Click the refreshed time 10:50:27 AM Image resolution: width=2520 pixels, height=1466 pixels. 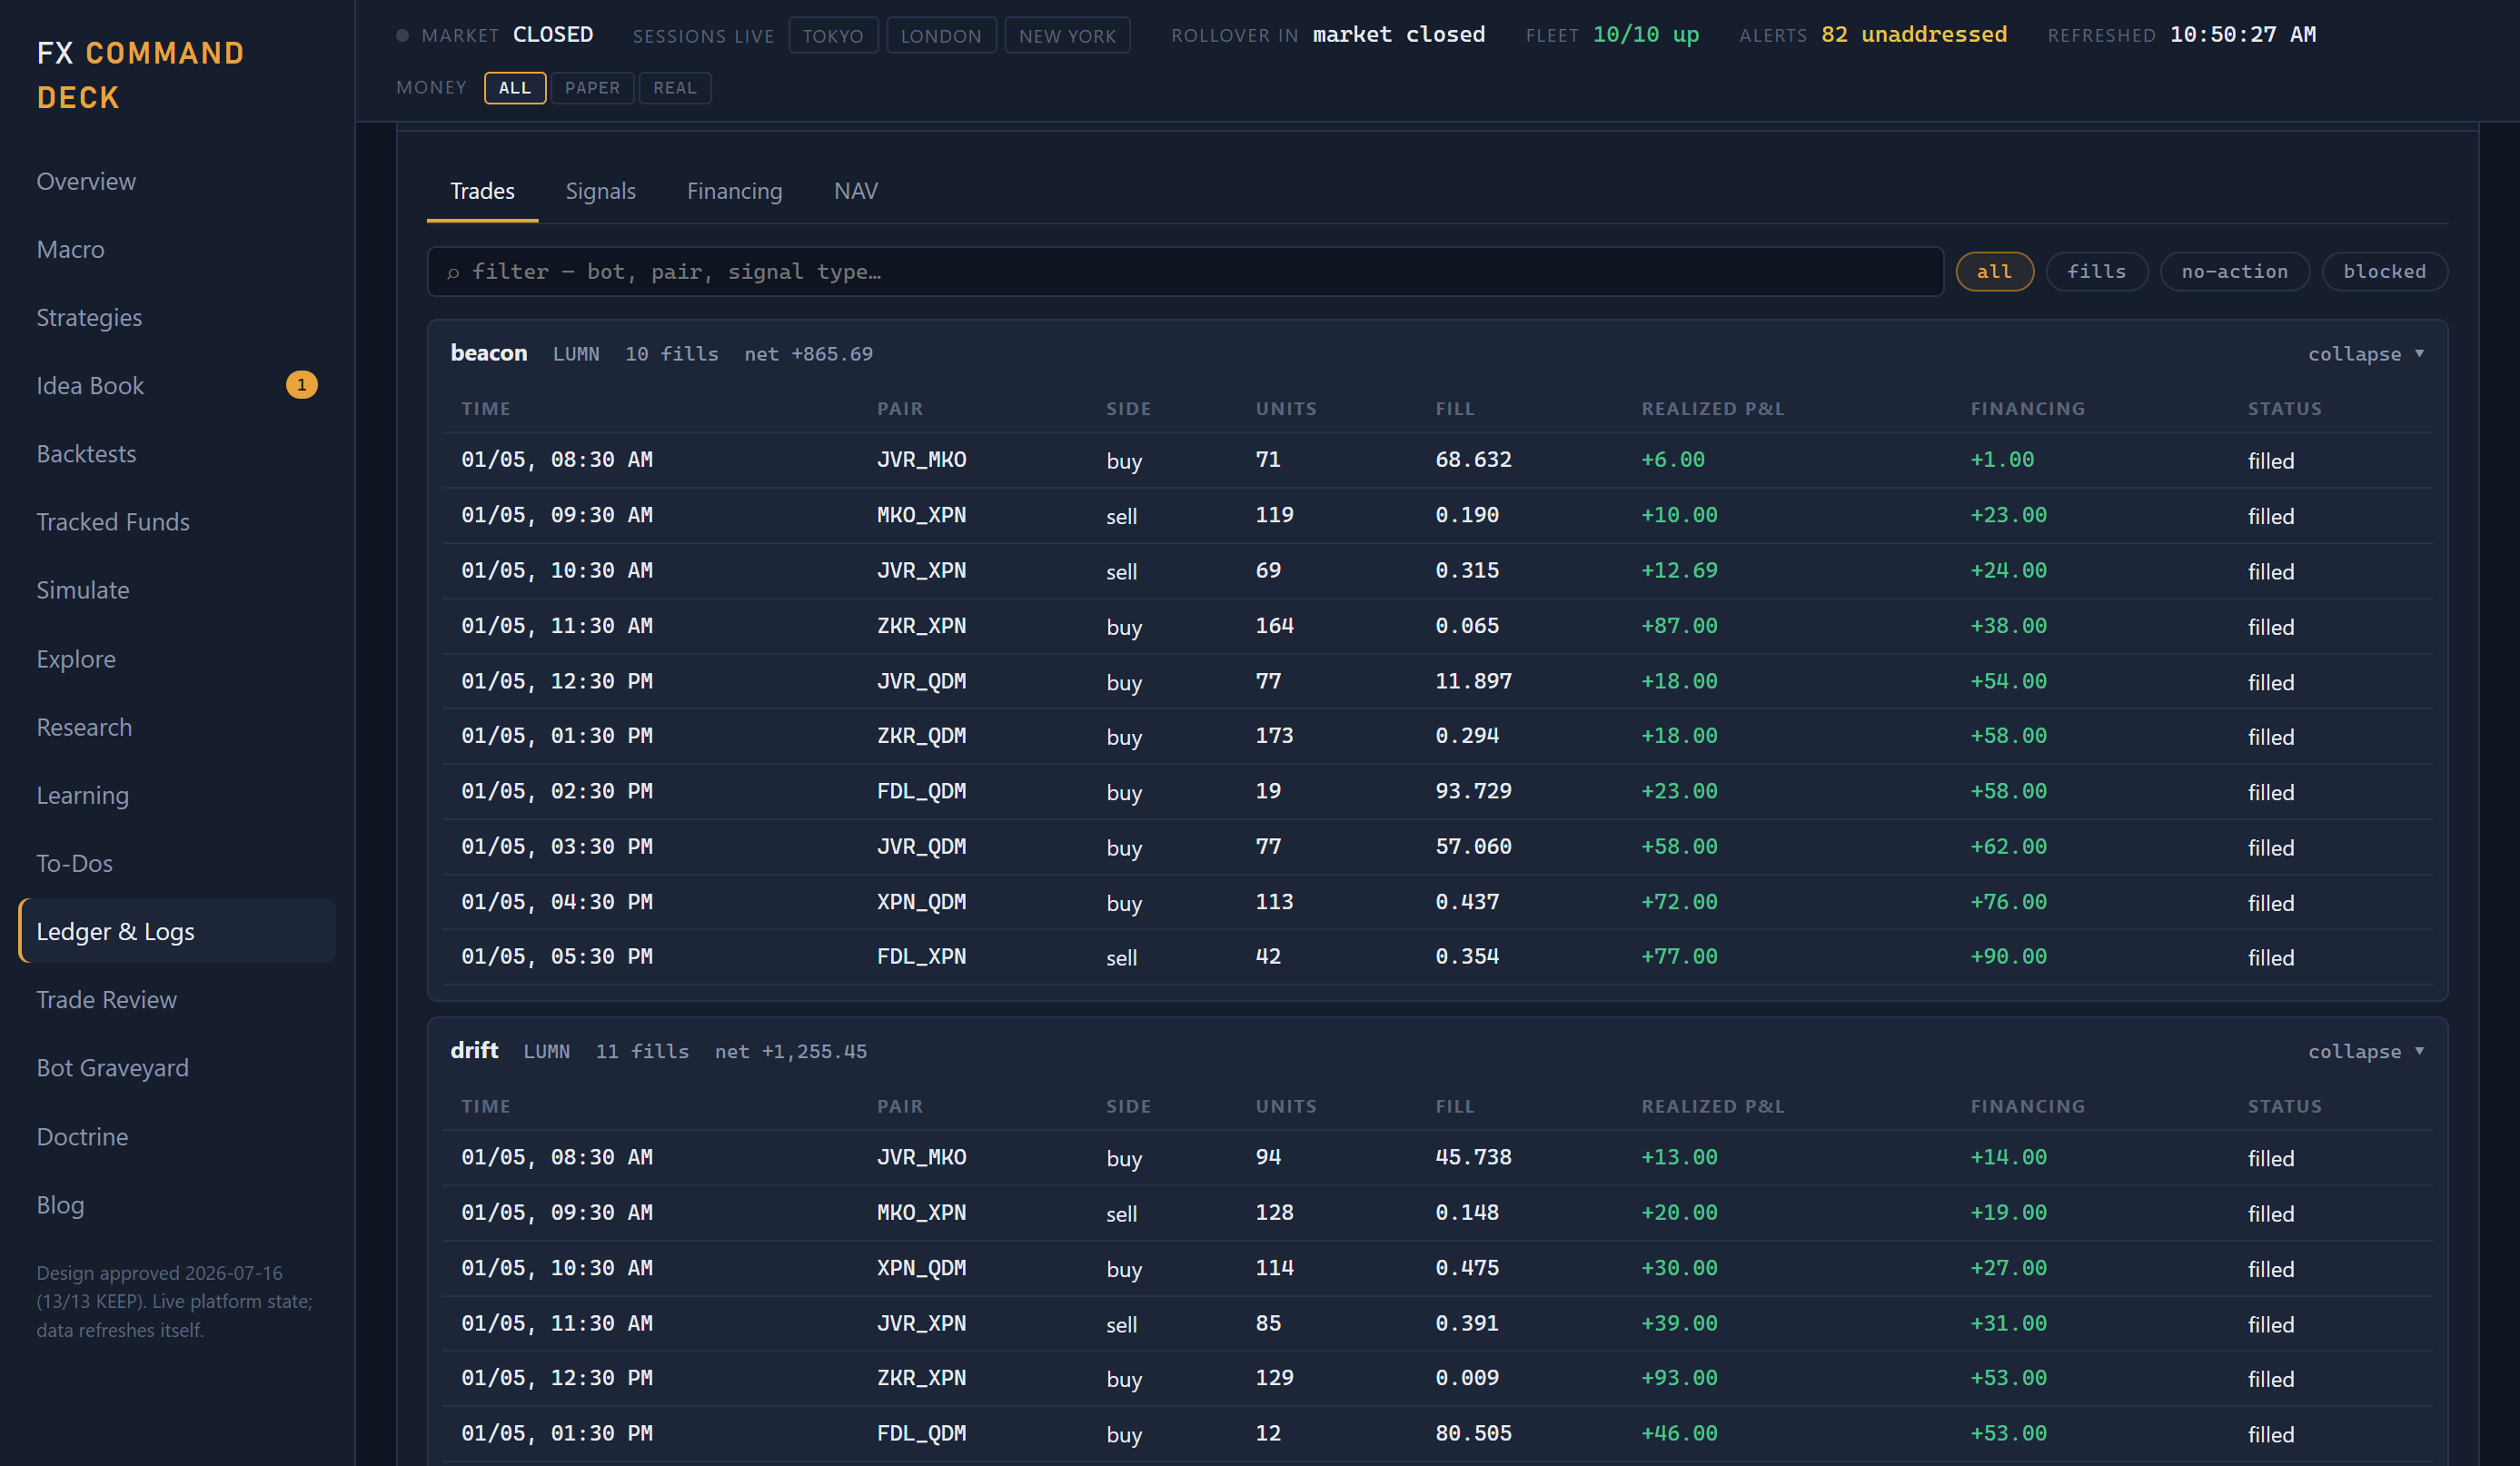click(x=2242, y=35)
